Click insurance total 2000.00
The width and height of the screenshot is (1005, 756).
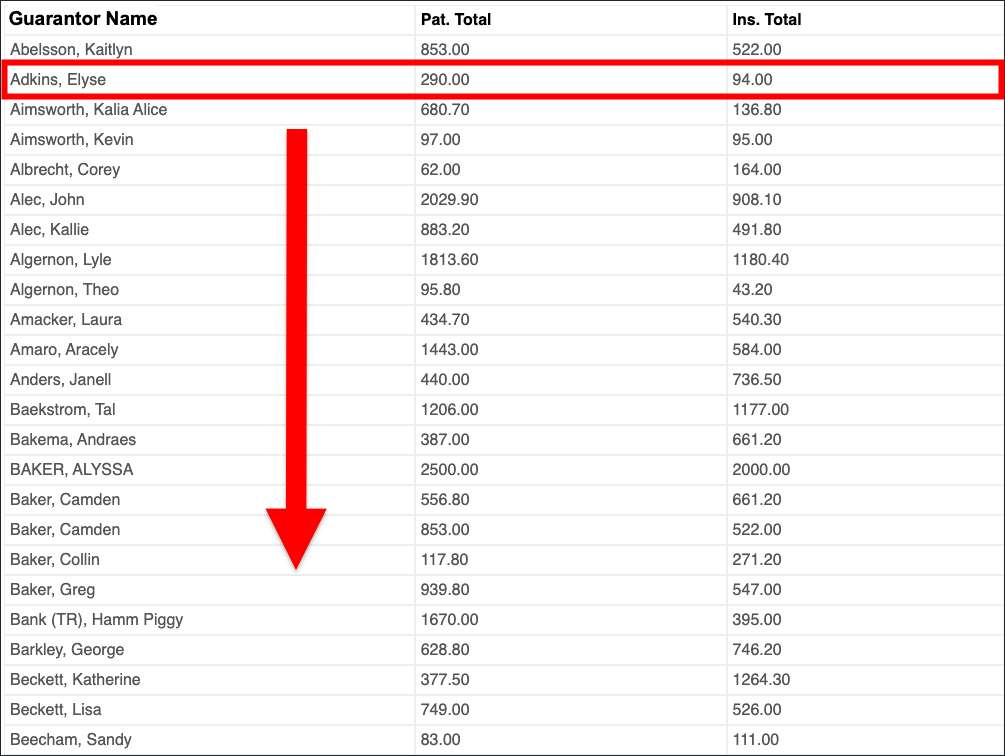(x=761, y=470)
